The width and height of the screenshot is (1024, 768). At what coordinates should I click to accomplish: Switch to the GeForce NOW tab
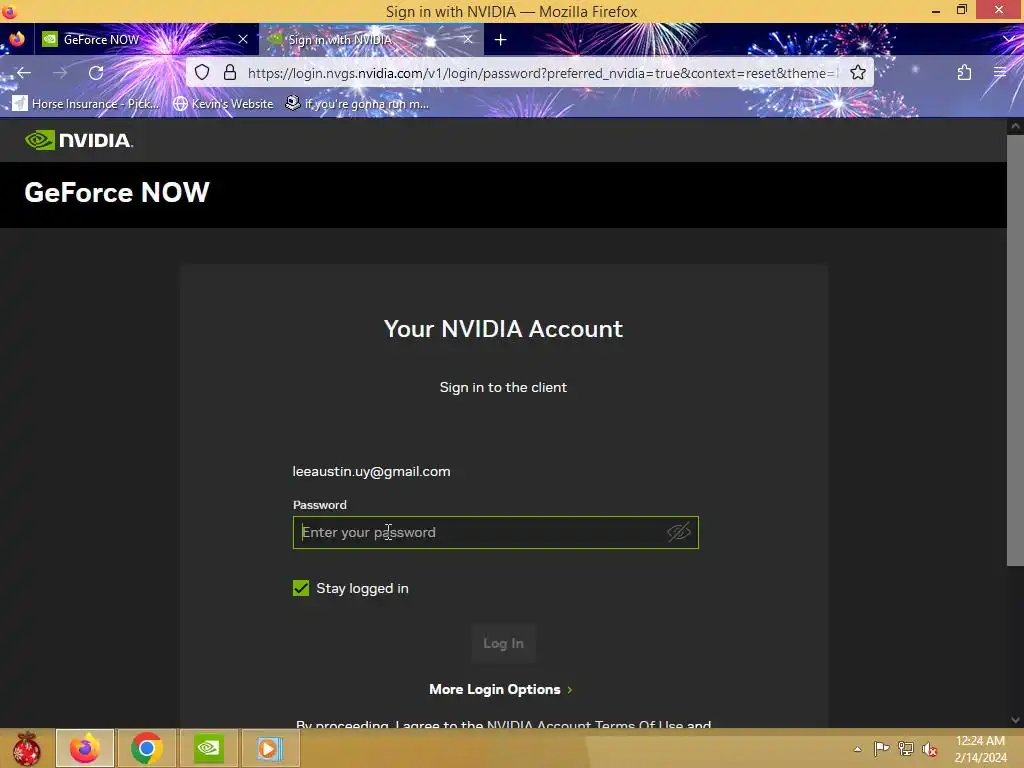pos(146,39)
